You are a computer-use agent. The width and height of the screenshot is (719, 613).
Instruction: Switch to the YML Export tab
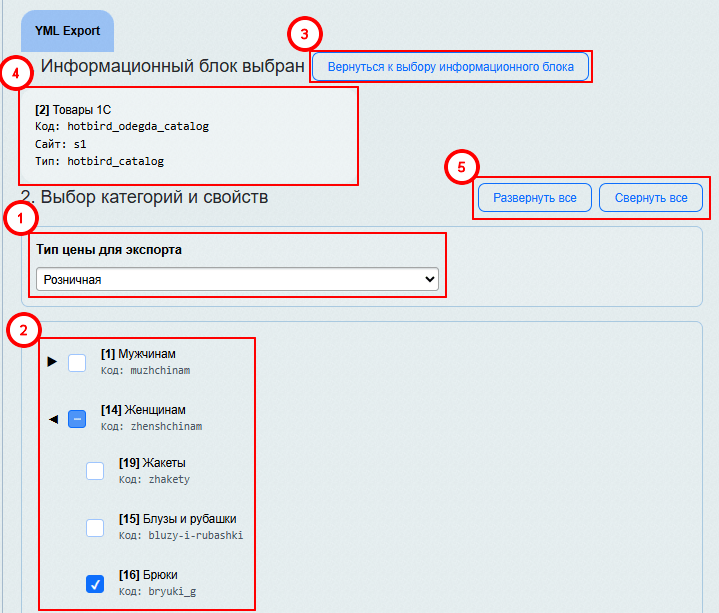68,31
